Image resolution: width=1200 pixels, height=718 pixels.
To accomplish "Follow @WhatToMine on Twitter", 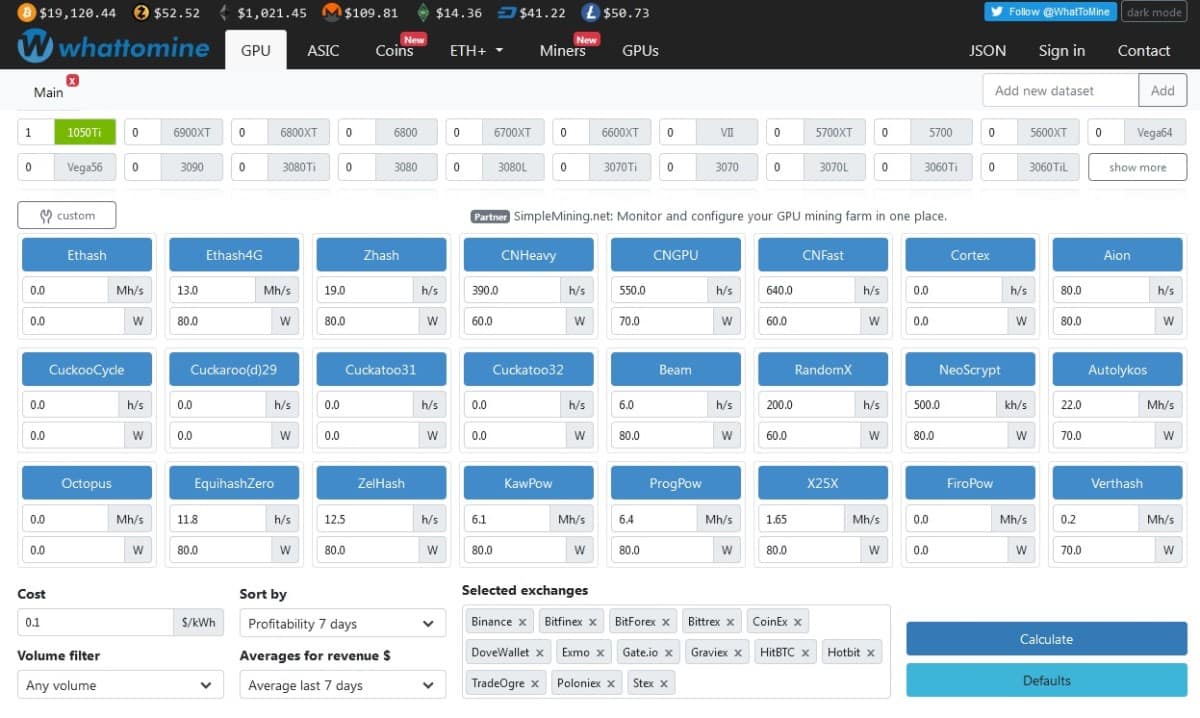I will click(x=1049, y=12).
